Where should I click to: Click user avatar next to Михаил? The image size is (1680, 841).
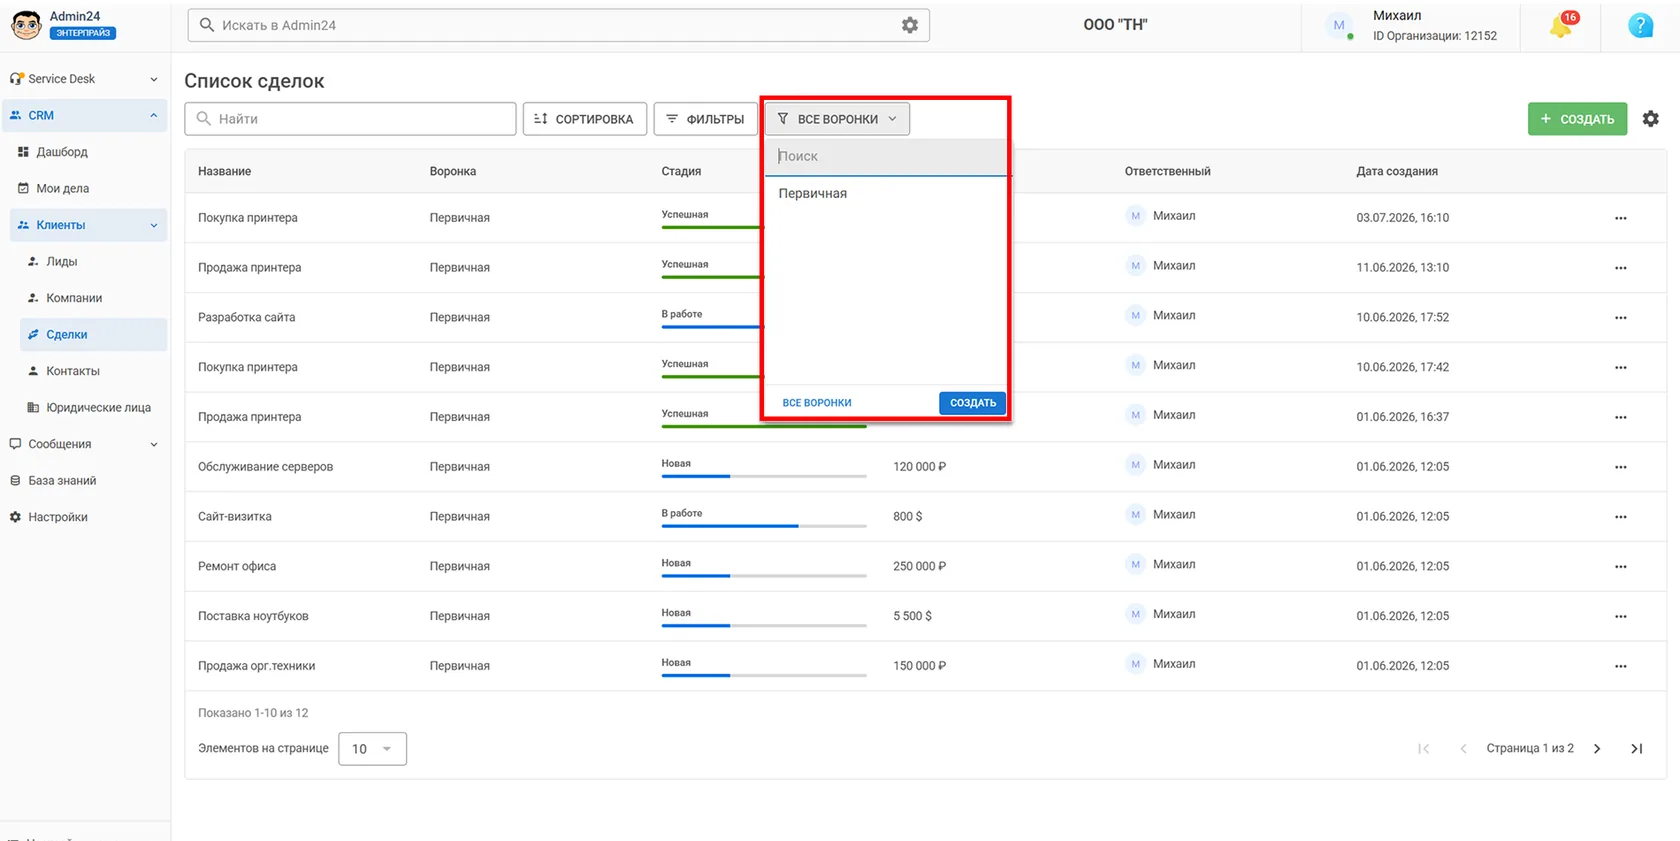[1339, 26]
